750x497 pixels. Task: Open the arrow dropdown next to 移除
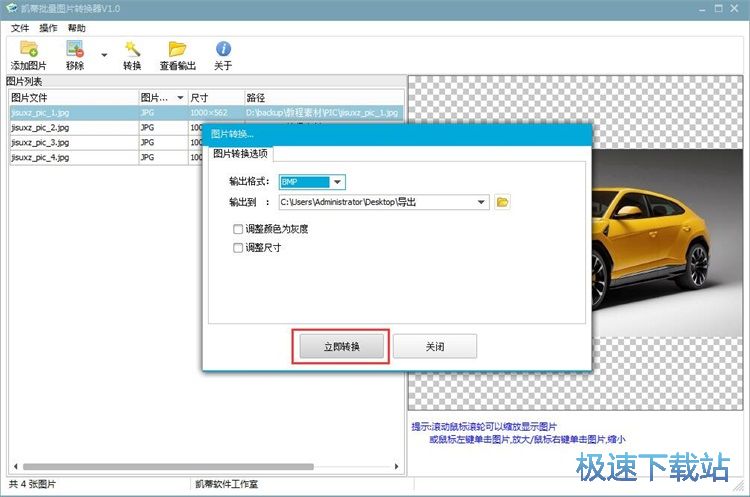(104, 55)
